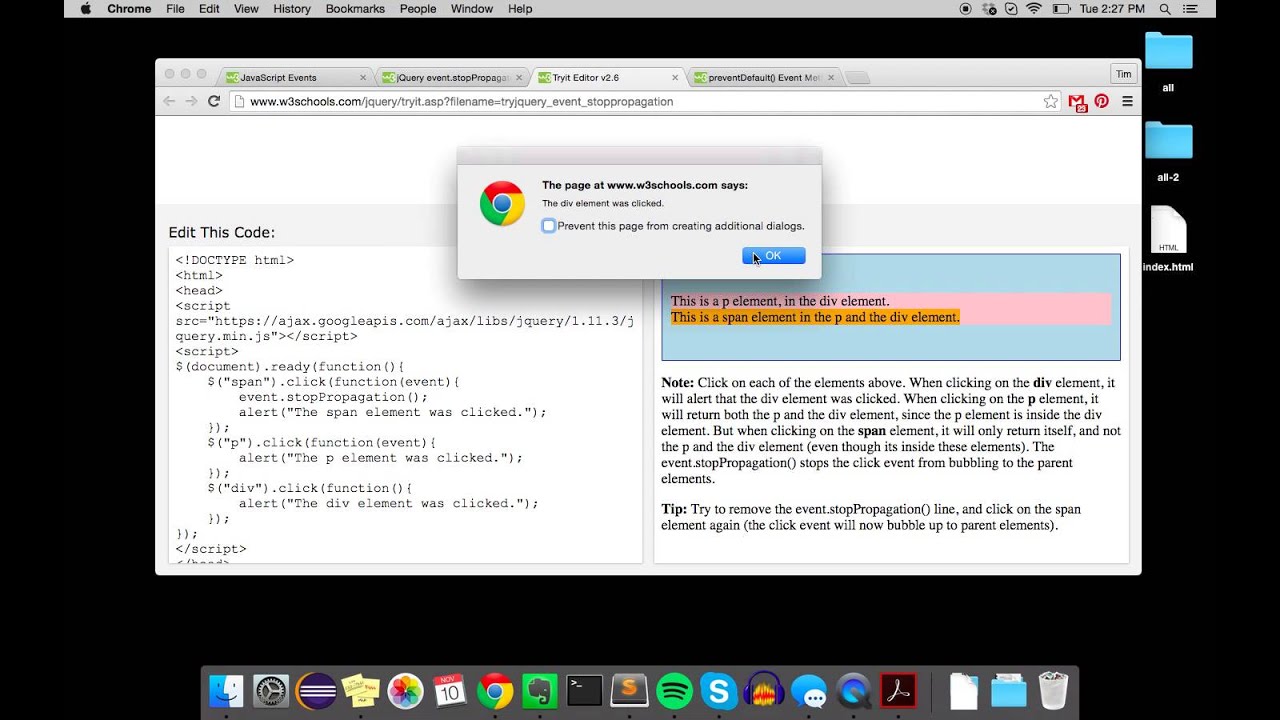Open the Trash in the dock
The image size is (1280, 720).
1053,691
